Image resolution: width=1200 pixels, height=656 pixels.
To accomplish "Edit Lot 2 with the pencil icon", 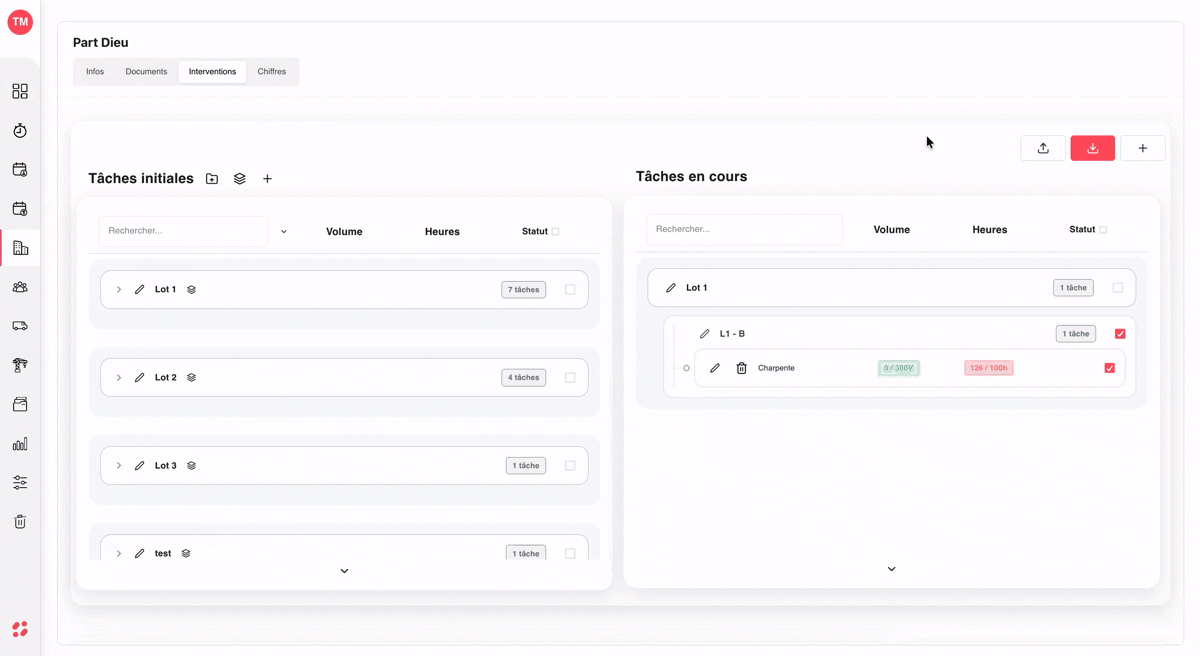I will point(140,378).
